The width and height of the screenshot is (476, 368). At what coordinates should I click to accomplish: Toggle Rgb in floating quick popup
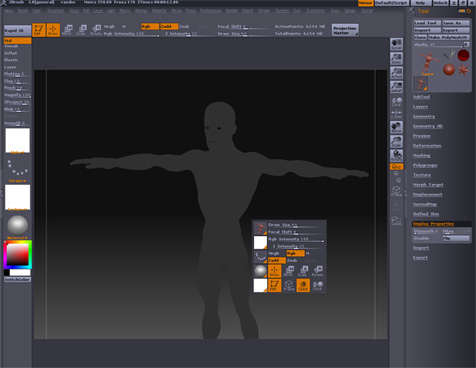coord(295,253)
